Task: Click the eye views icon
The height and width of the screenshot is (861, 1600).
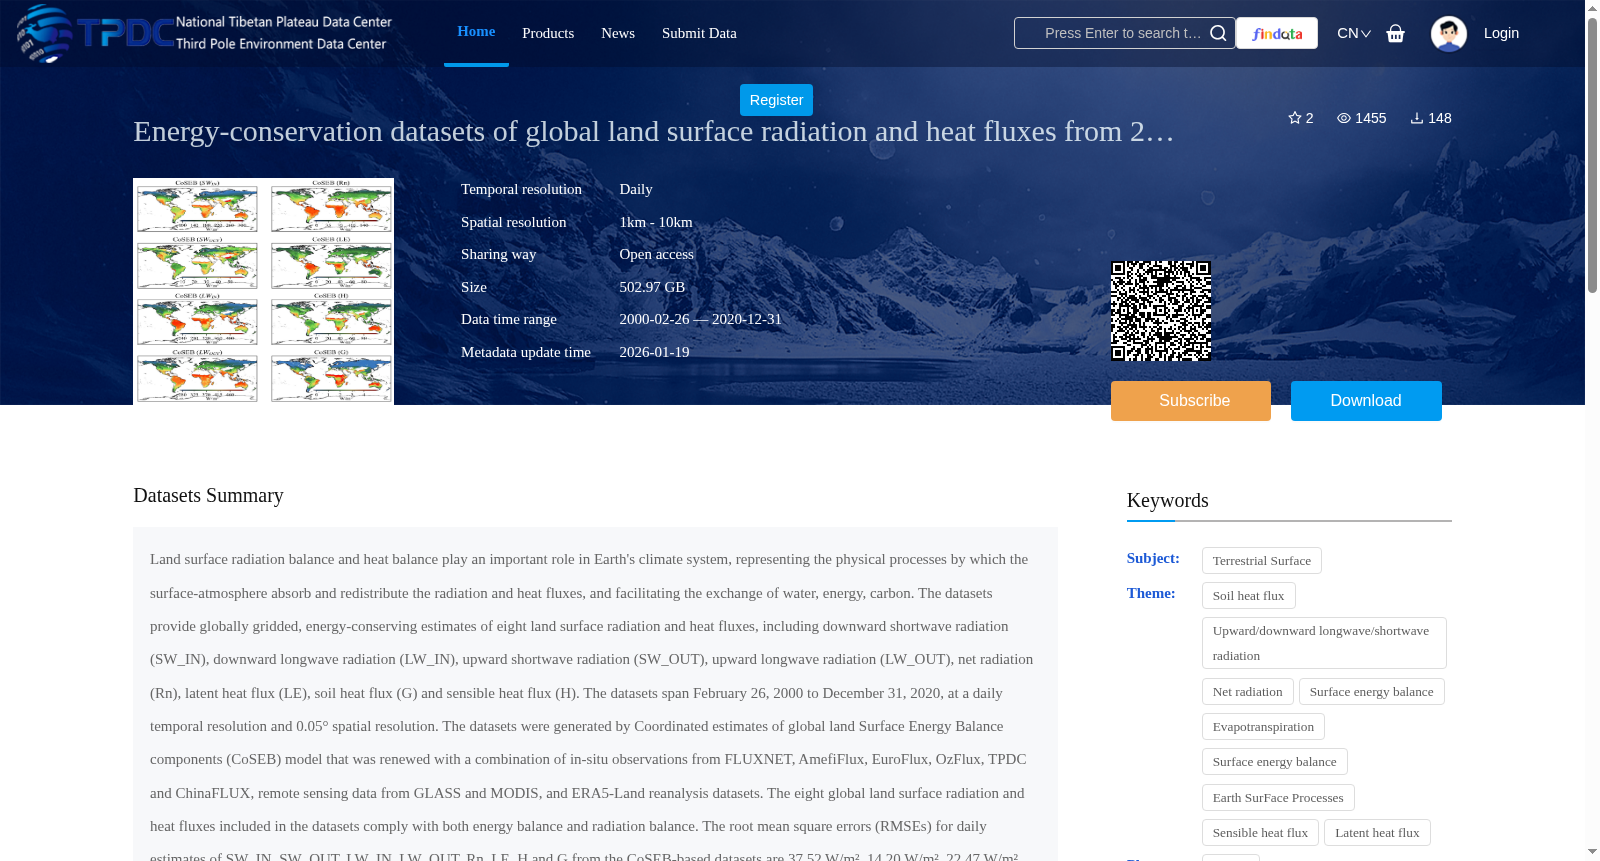Action: [x=1344, y=118]
